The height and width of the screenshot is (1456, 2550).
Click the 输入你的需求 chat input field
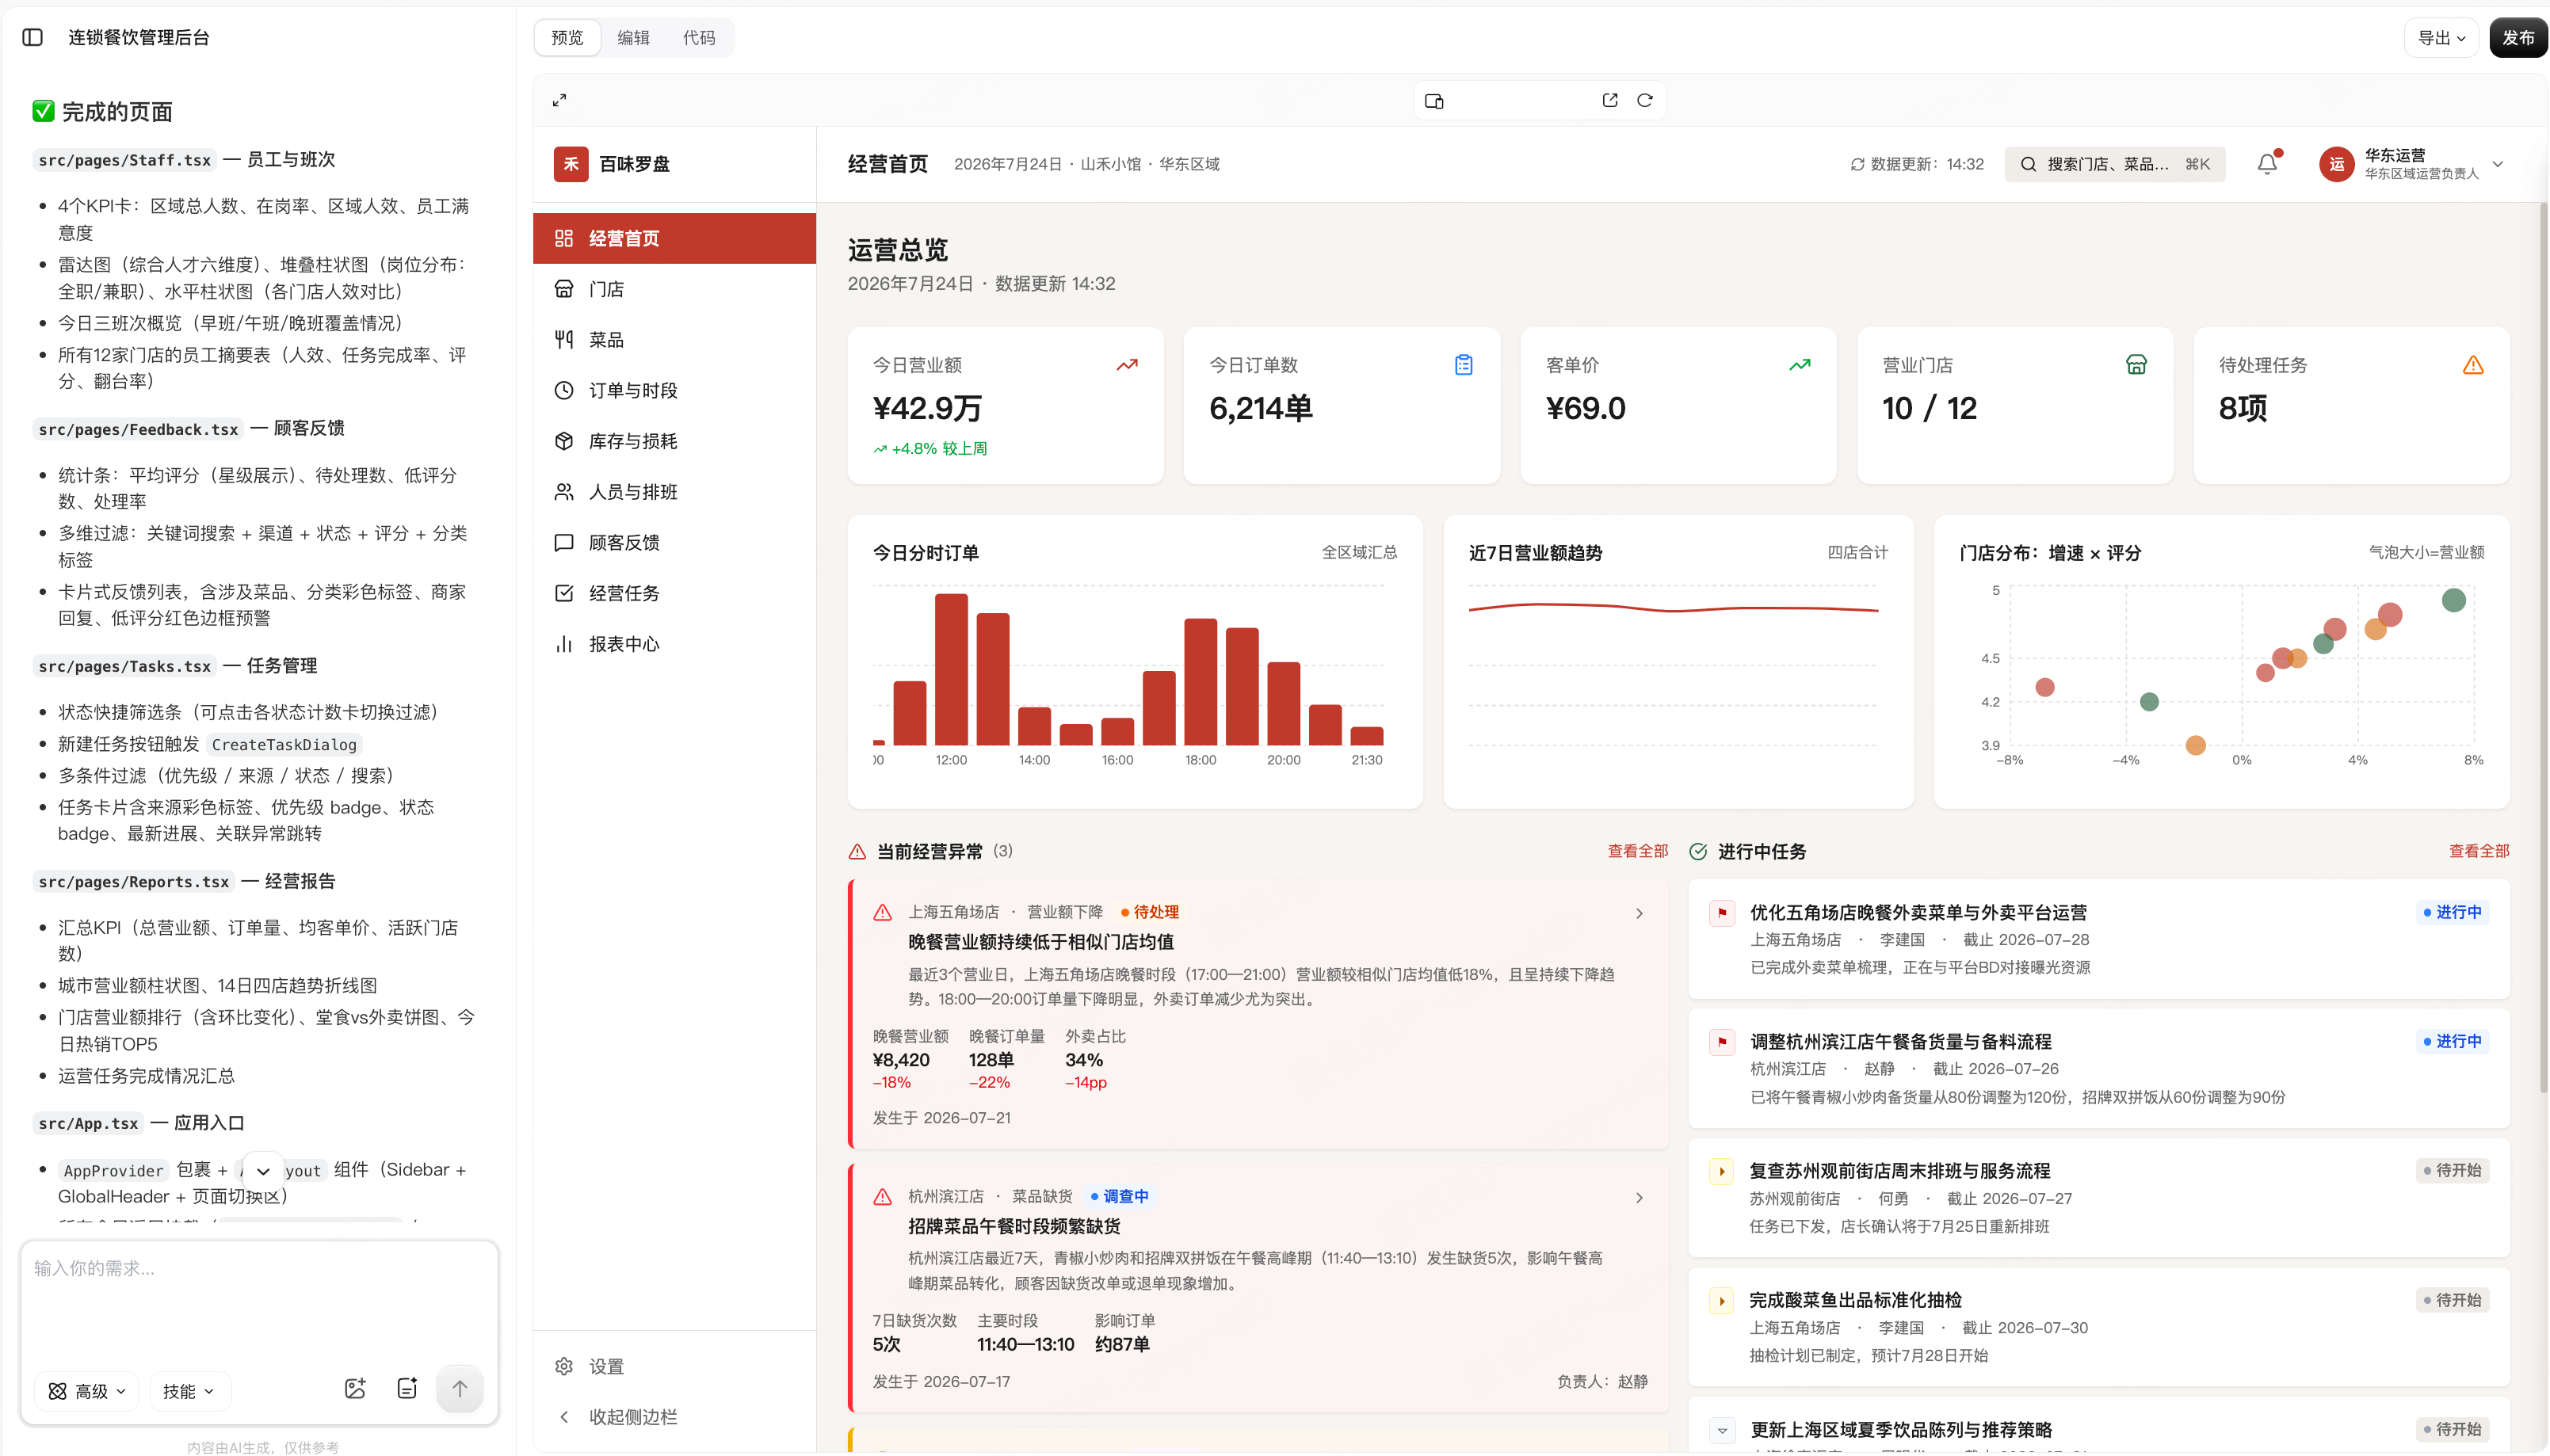[x=259, y=1300]
